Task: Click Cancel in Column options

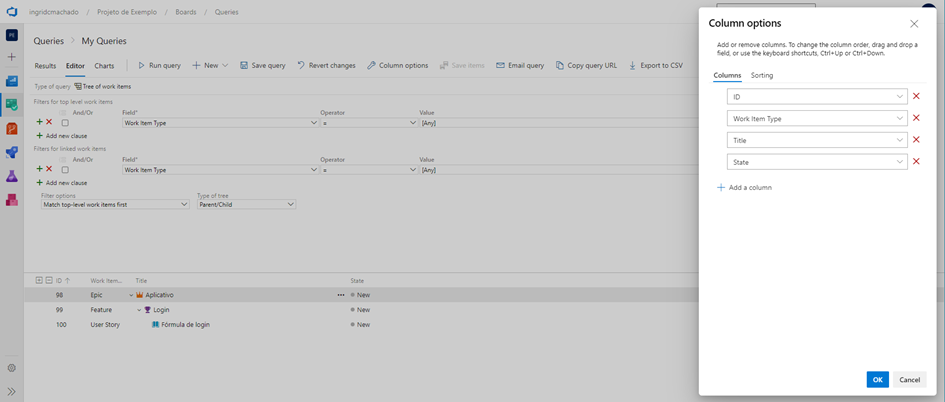Action: pos(909,380)
